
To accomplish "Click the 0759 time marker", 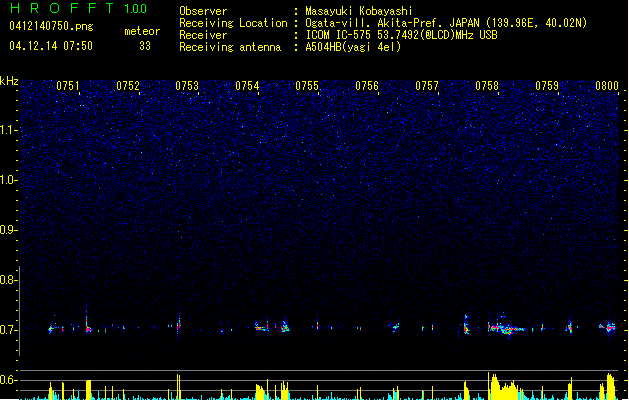I will coord(547,86).
